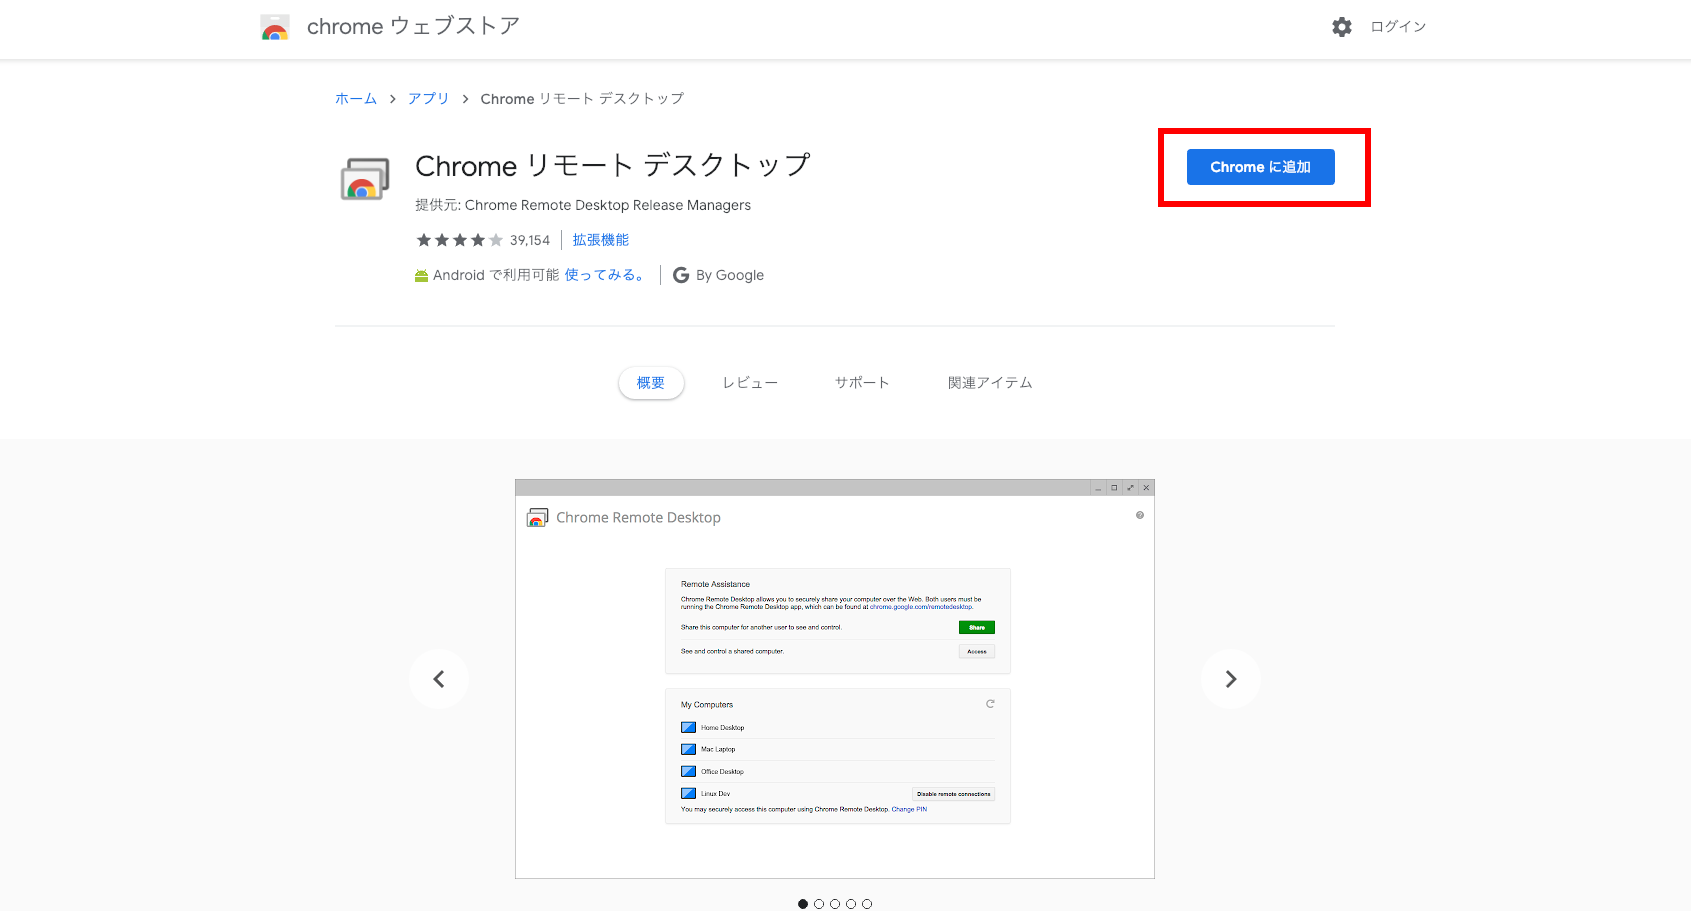Click the Office Desktop computer row
1691x911 pixels.
pyautogui.click(x=838, y=771)
